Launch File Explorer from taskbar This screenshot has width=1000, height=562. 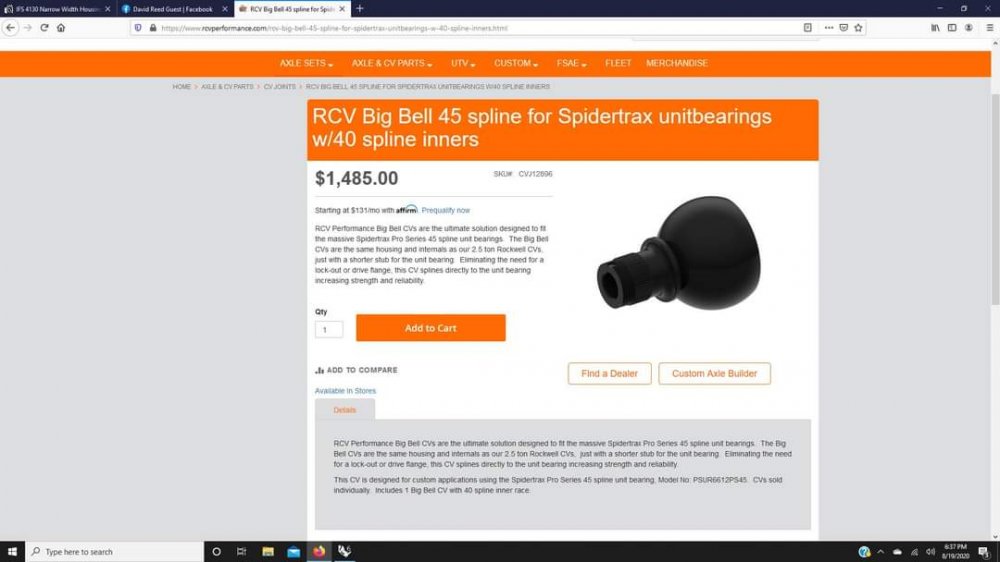(268, 551)
